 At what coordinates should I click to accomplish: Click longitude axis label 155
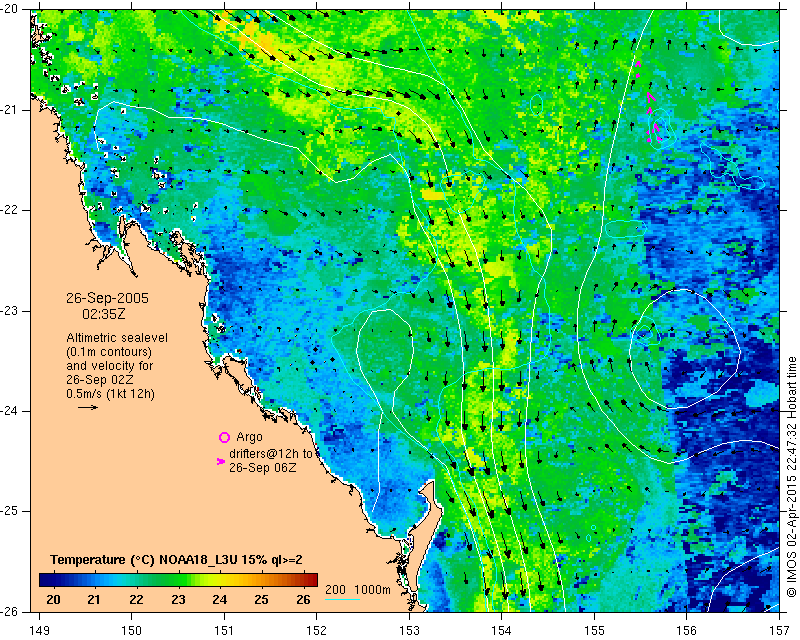pyautogui.click(x=594, y=631)
